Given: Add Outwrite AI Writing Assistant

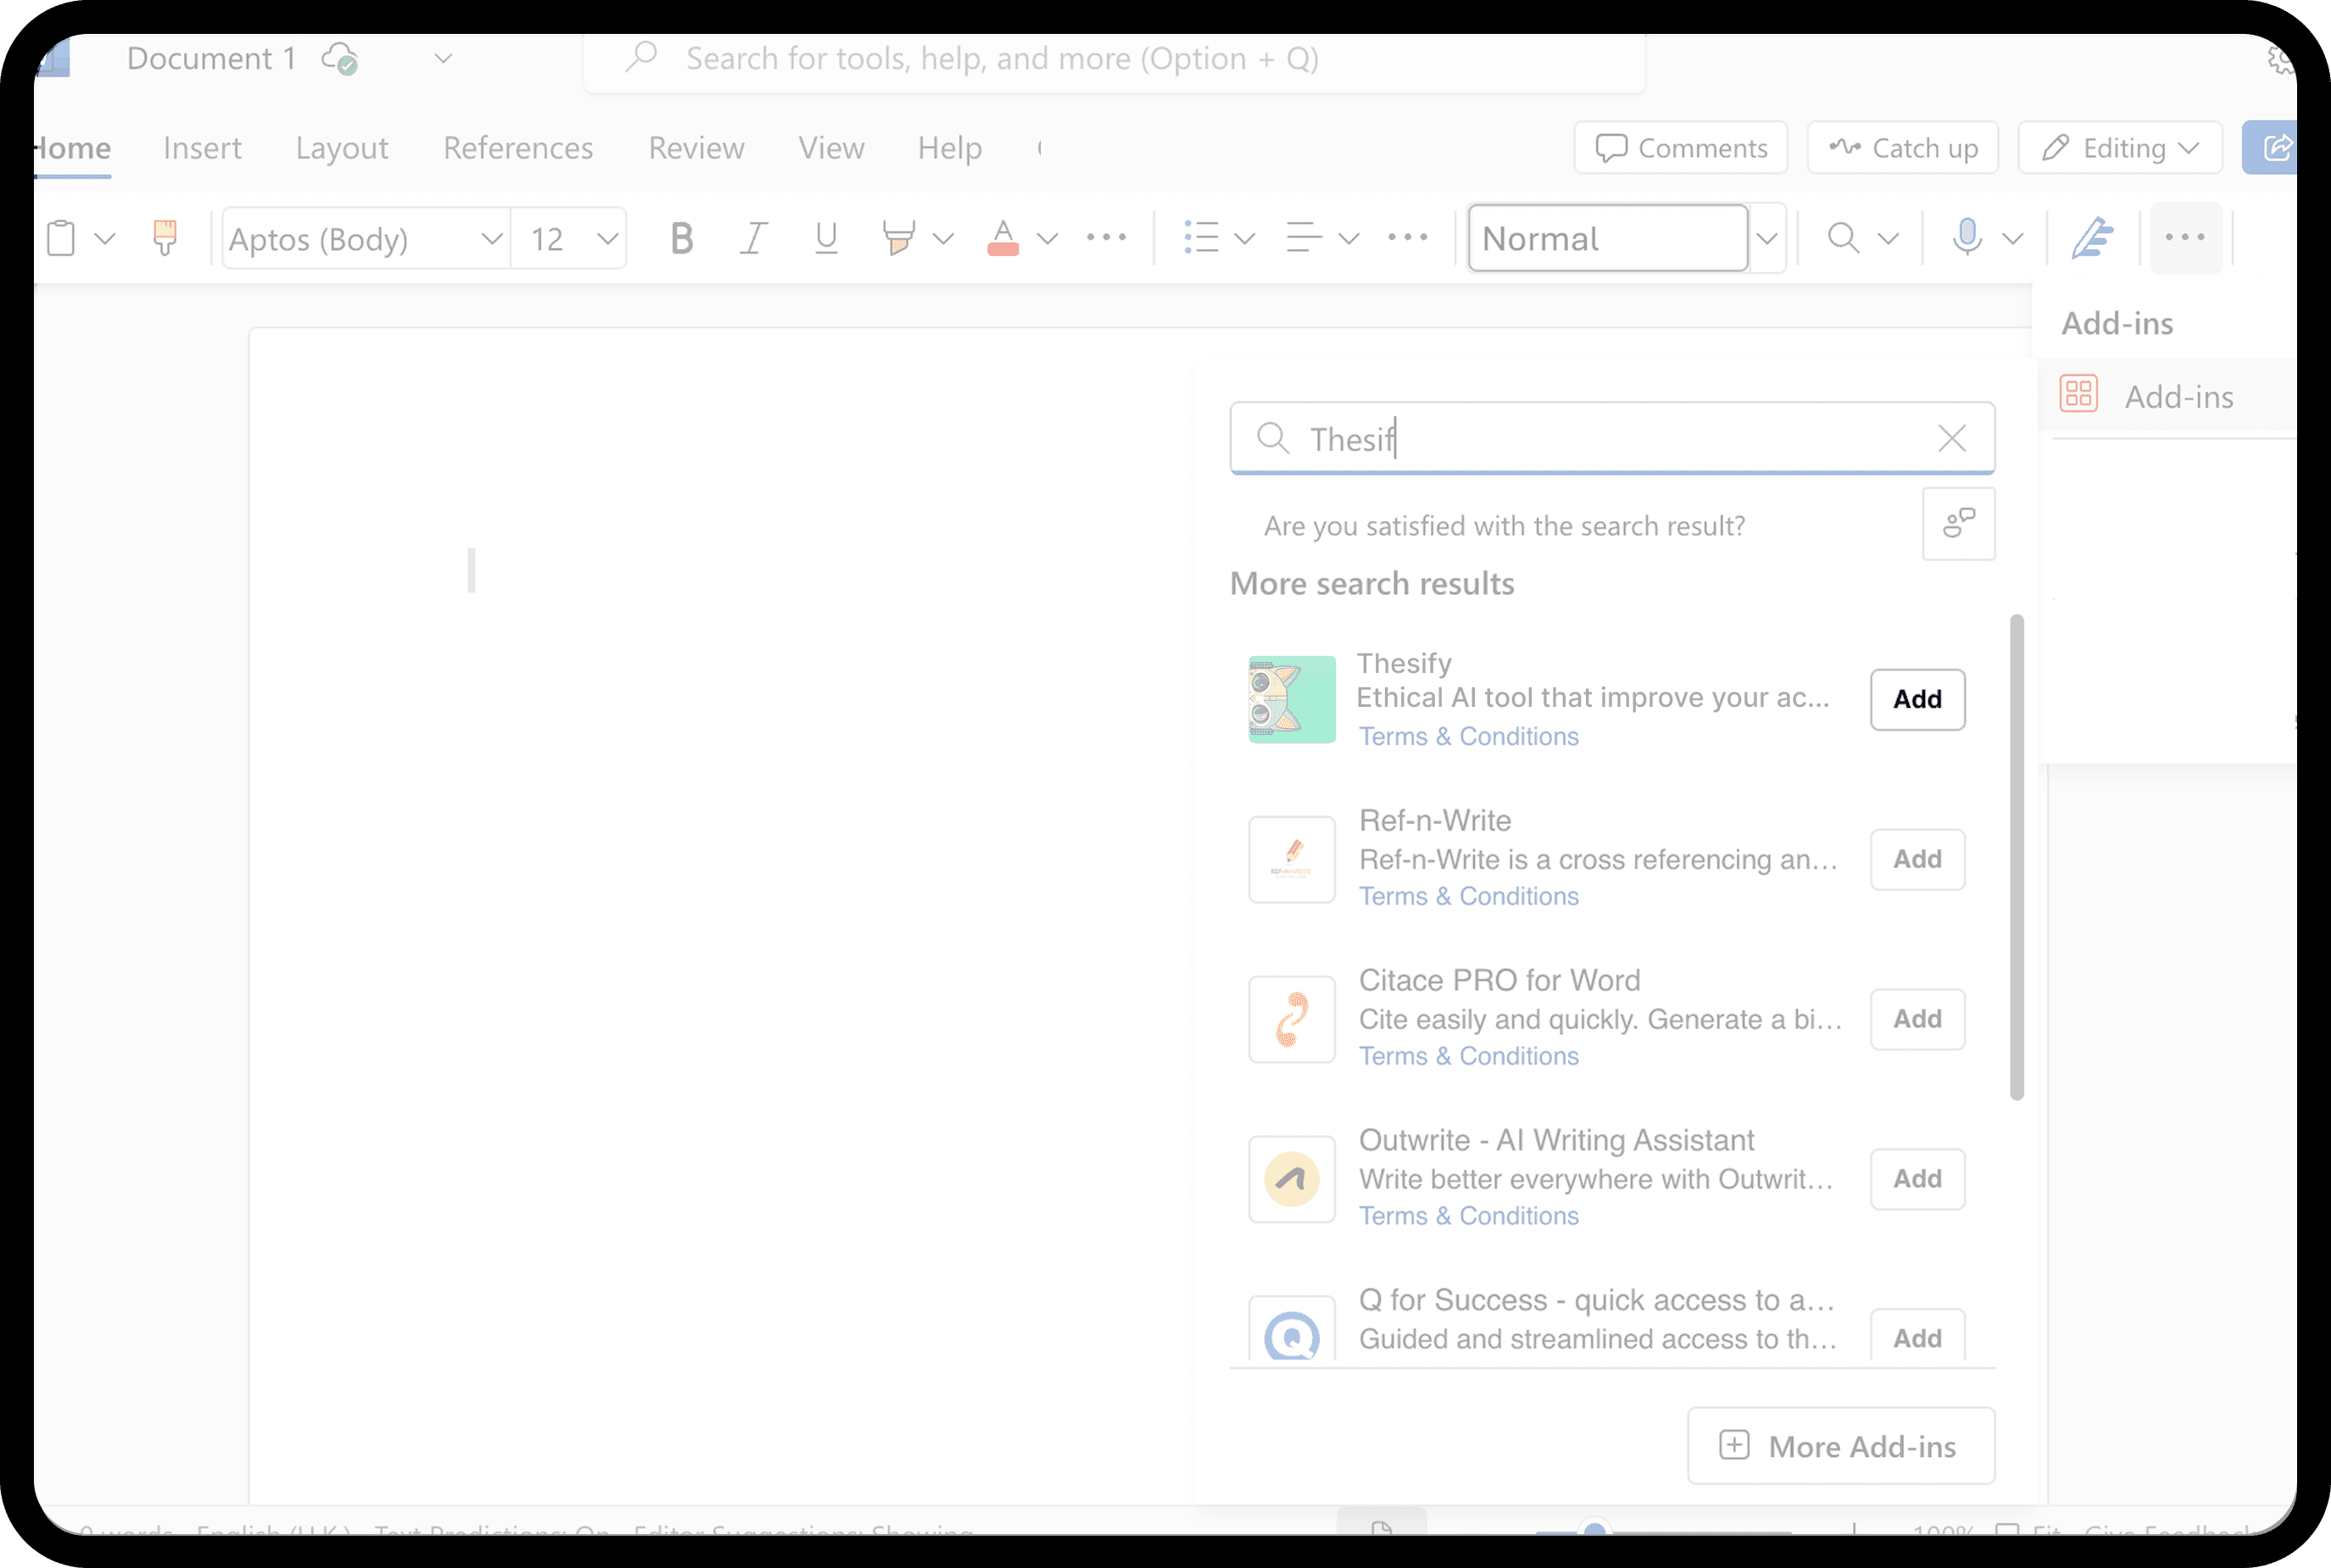Looking at the screenshot, I should coord(1917,1179).
